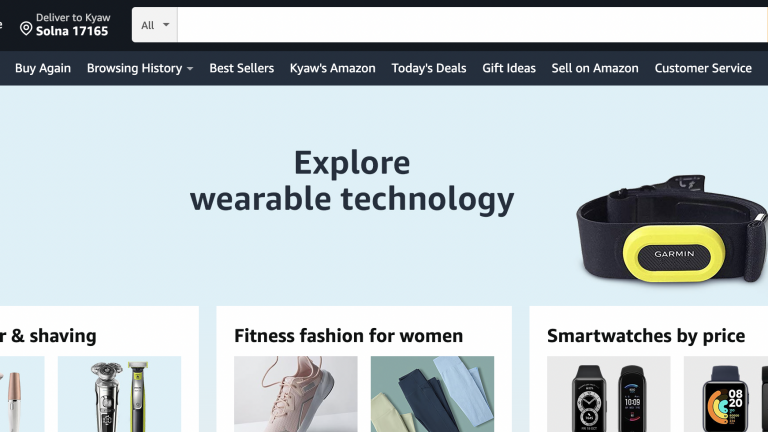Viewport: 768px width, 432px height.
Task: Open Gift Ideas
Action: pos(509,68)
